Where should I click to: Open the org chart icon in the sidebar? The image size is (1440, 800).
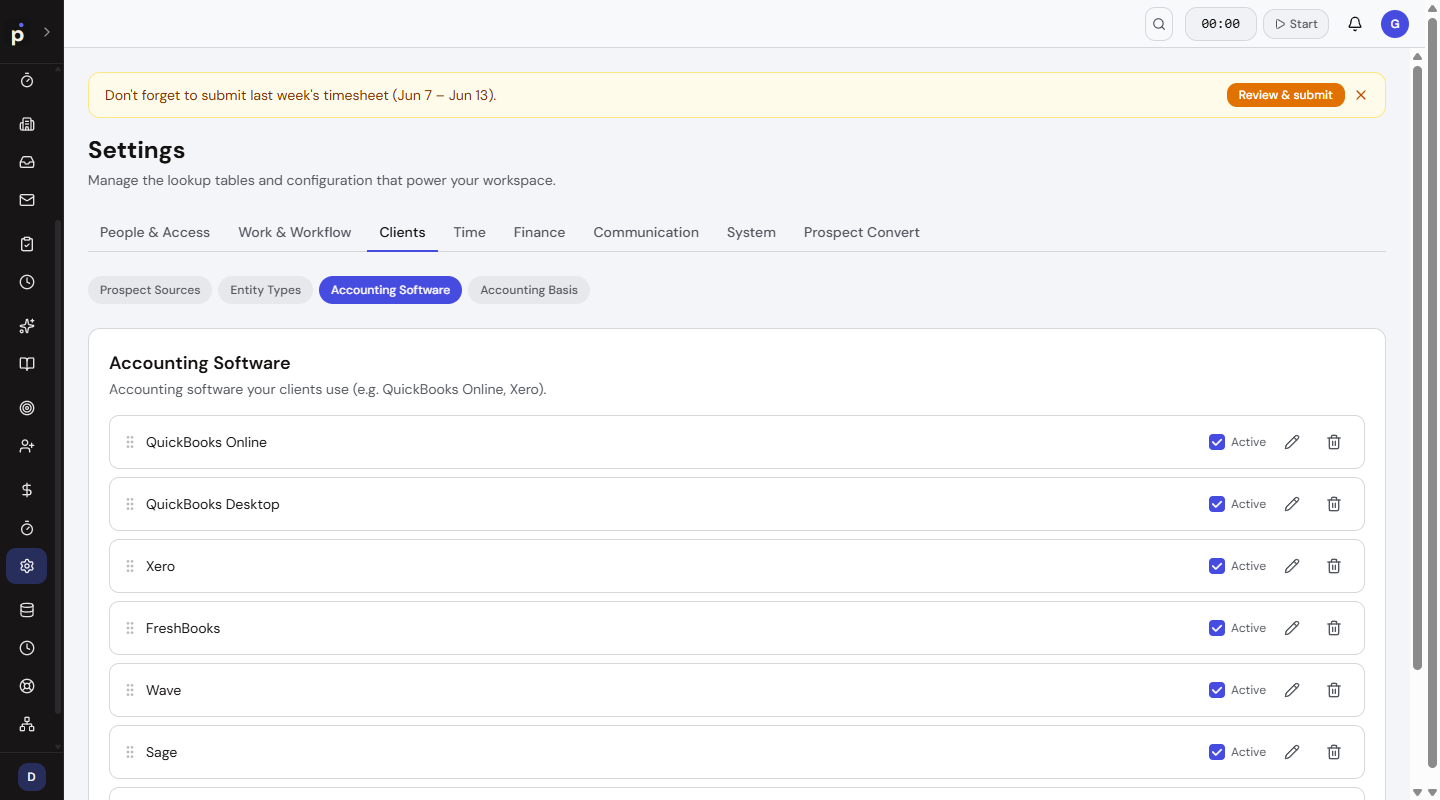pyautogui.click(x=27, y=724)
